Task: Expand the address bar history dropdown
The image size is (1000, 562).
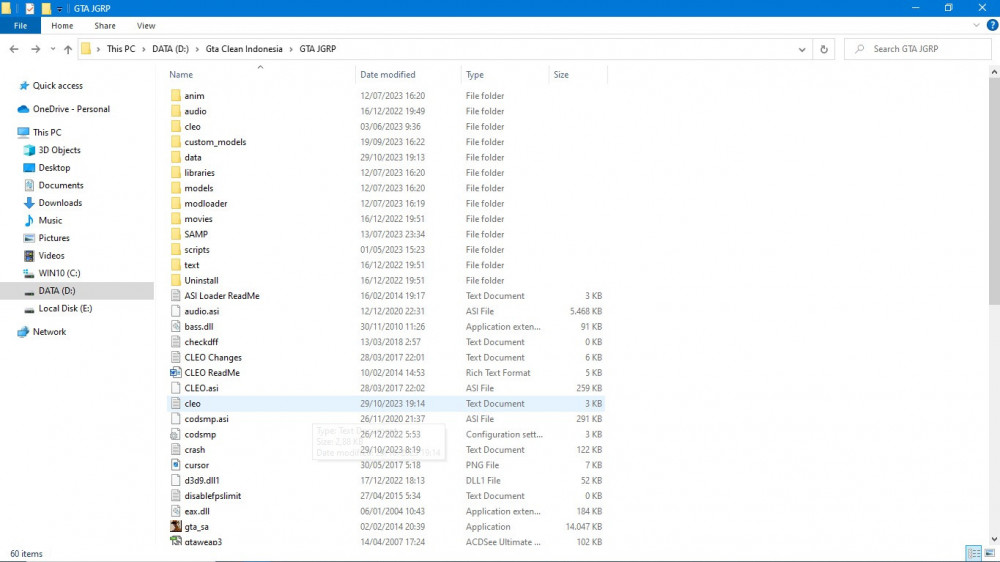Action: 802,49
